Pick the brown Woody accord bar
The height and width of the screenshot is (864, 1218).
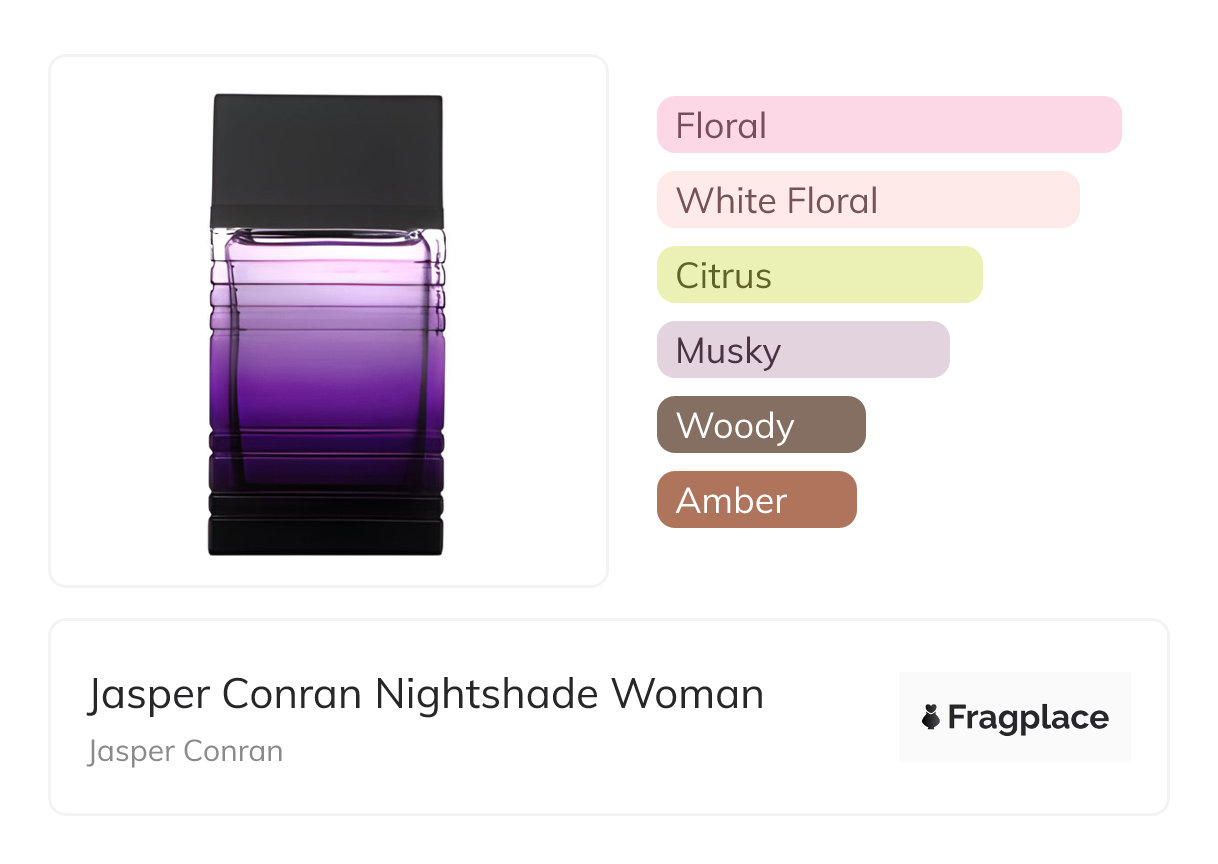click(x=760, y=425)
